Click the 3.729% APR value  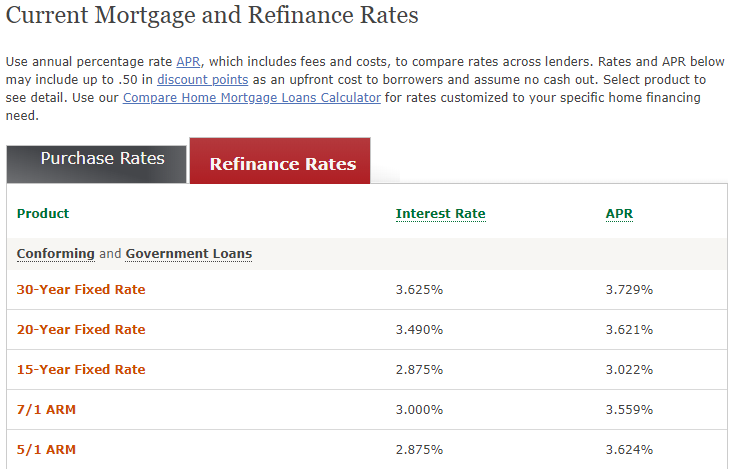[x=629, y=290]
